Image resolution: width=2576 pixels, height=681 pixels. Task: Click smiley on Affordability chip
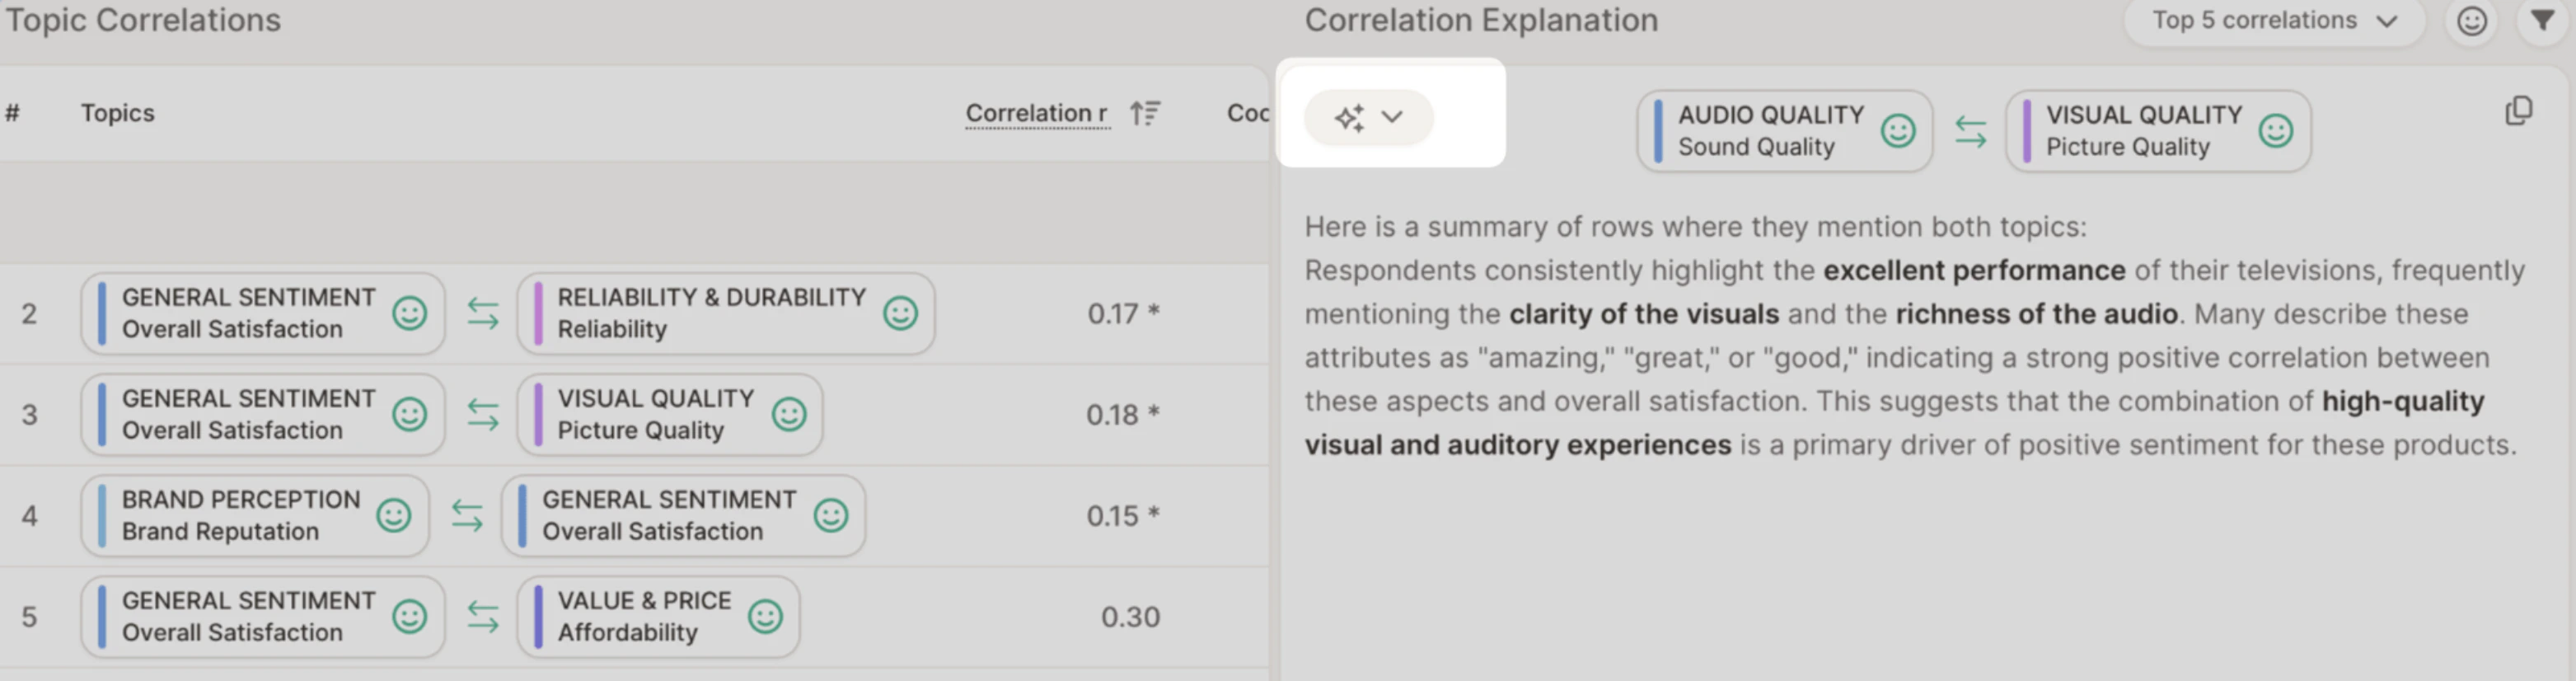pos(765,617)
